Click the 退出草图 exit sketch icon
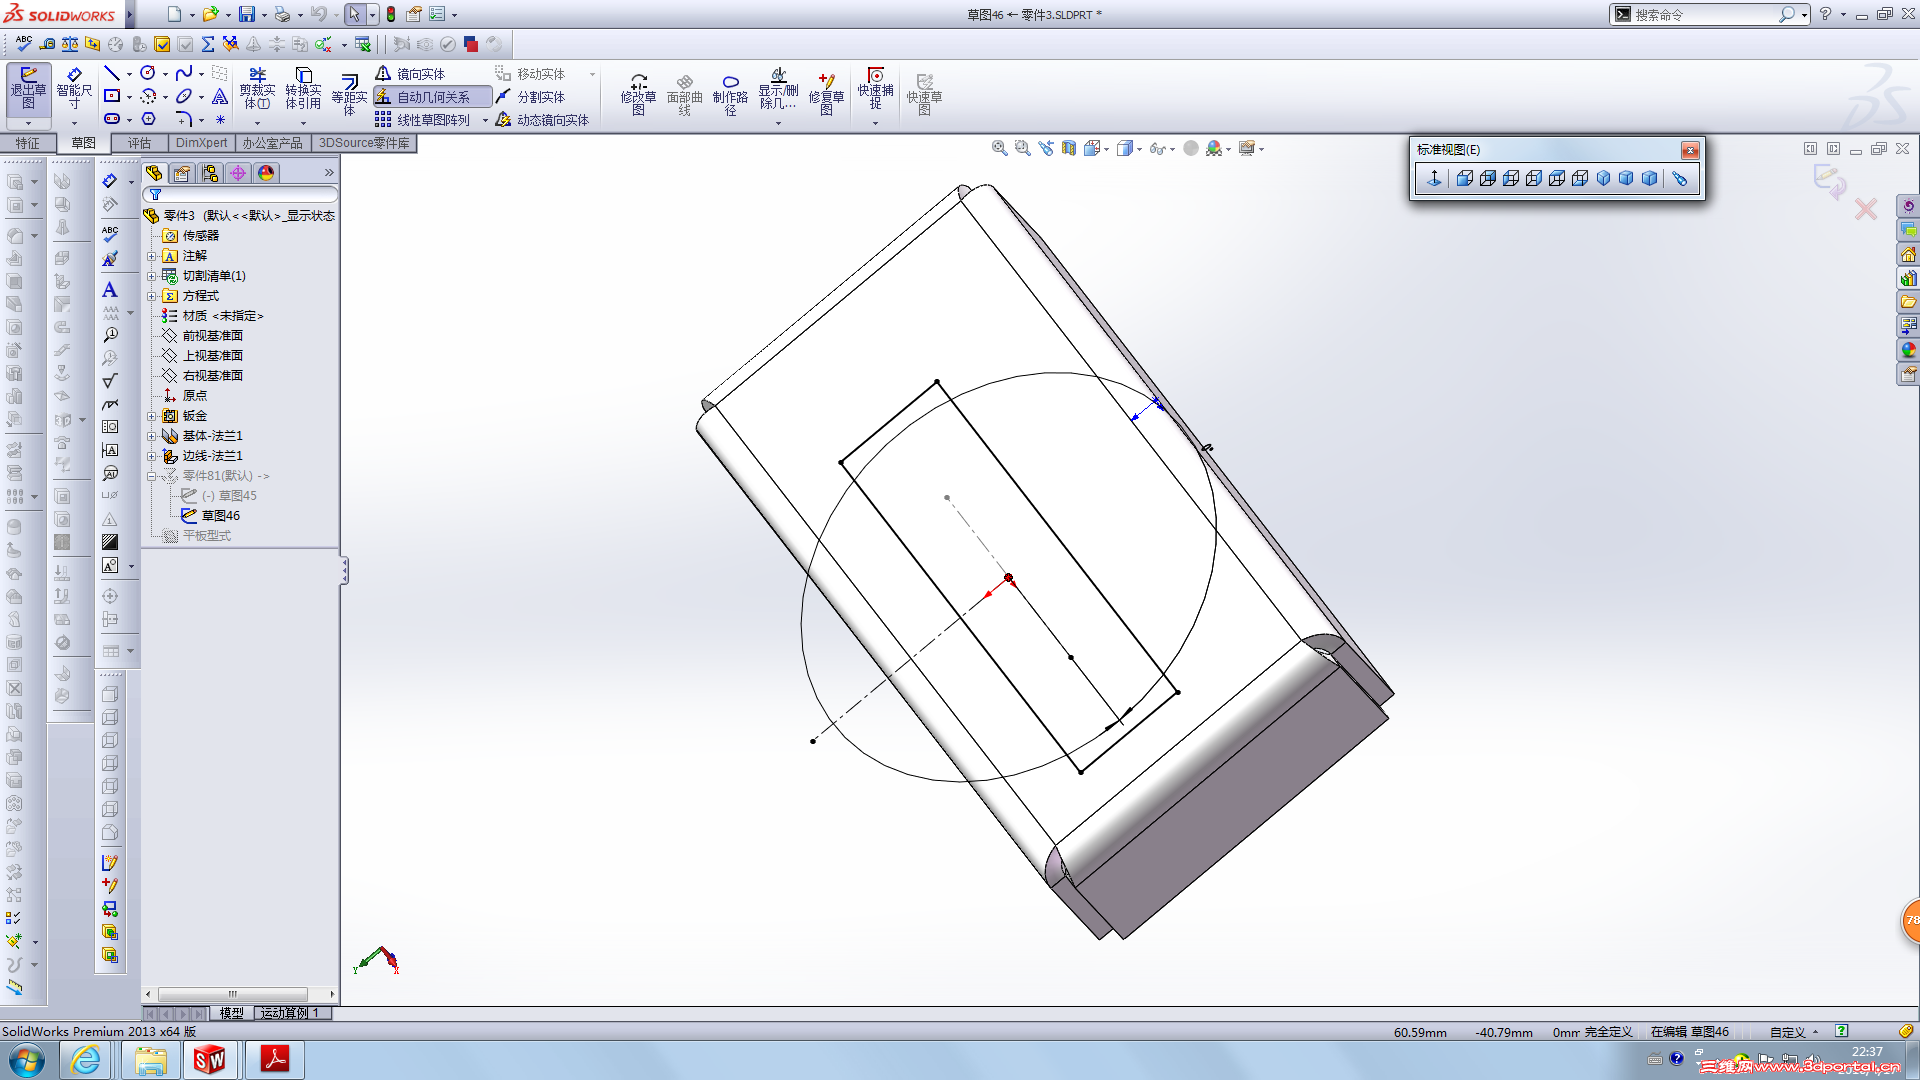This screenshot has width=1920, height=1080. [28, 88]
